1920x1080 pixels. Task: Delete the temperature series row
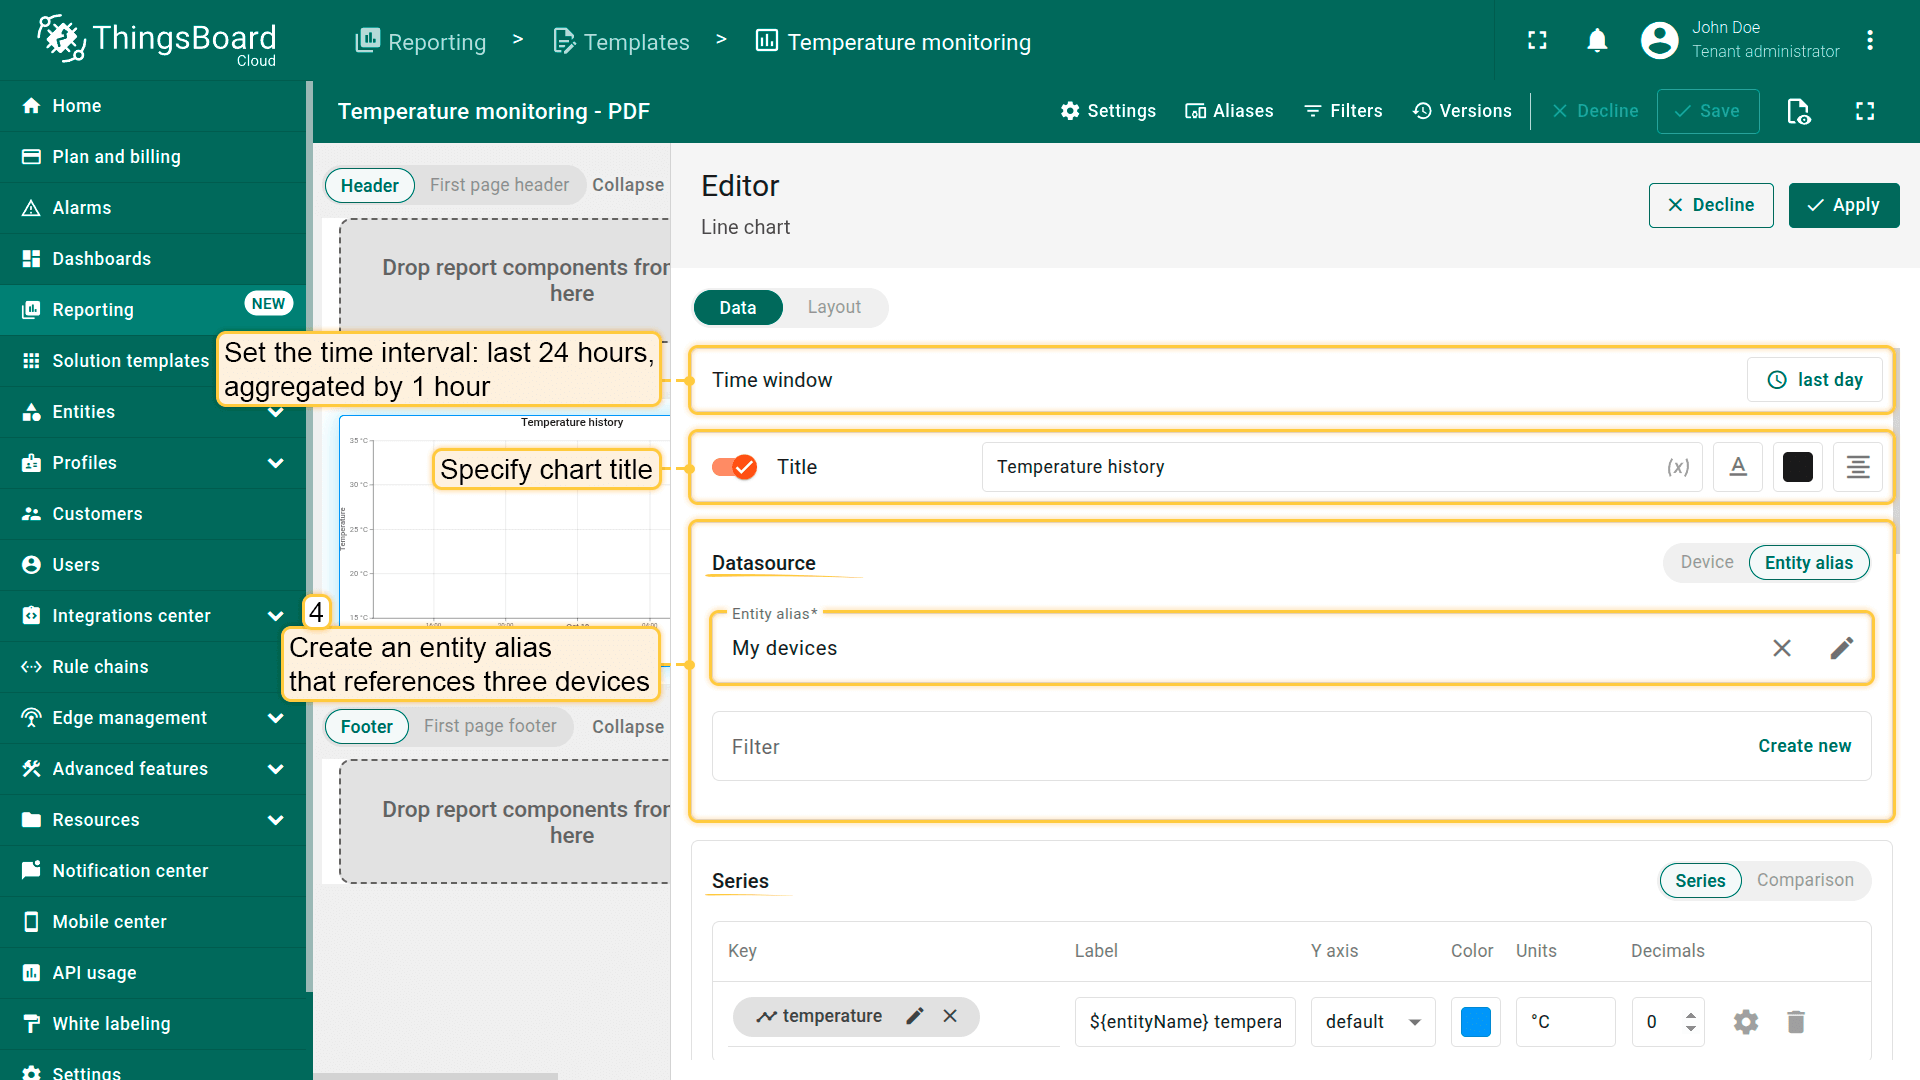click(1795, 1021)
